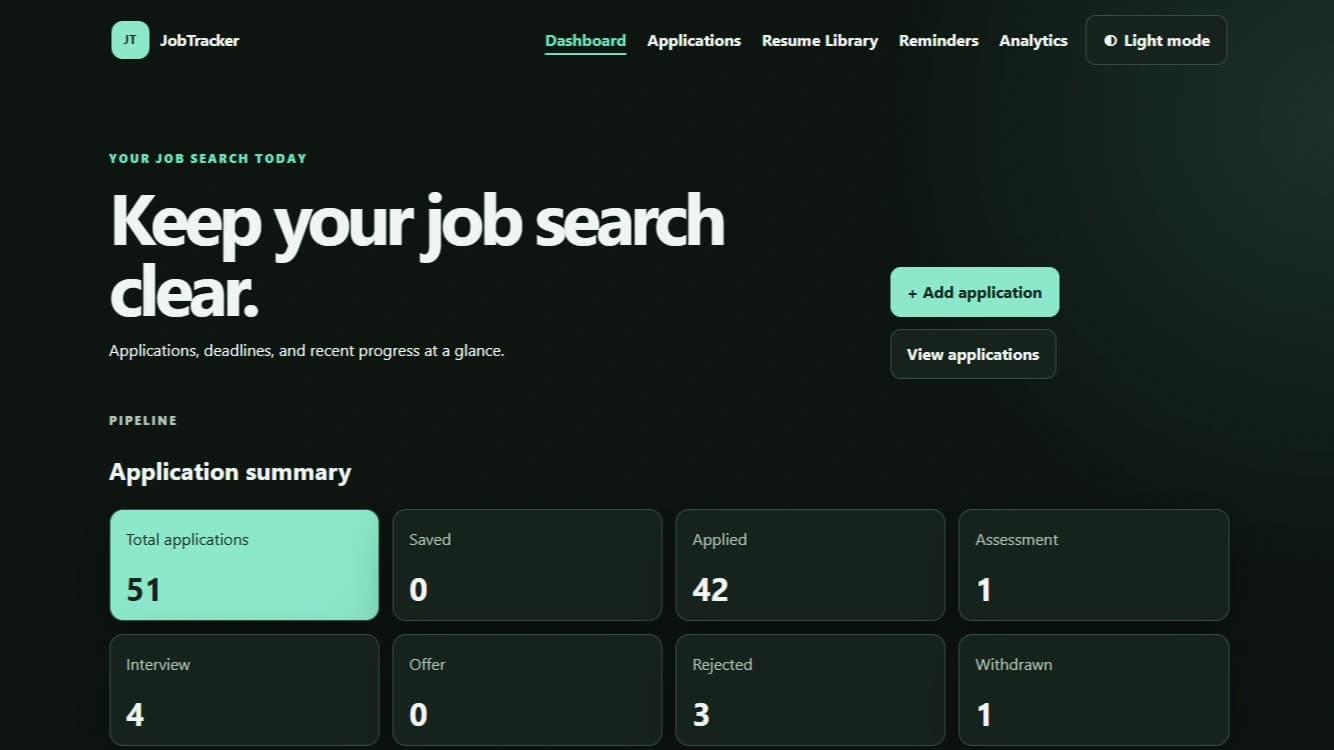The image size is (1334, 750).
Task: Open the JobTracker home link
Action: (x=175, y=40)
